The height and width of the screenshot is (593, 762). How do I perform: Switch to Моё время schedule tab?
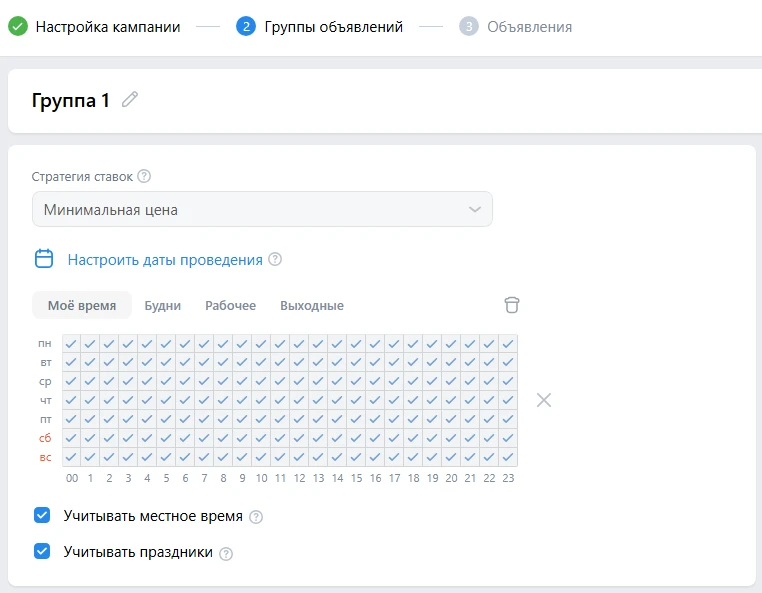[82, 306]
